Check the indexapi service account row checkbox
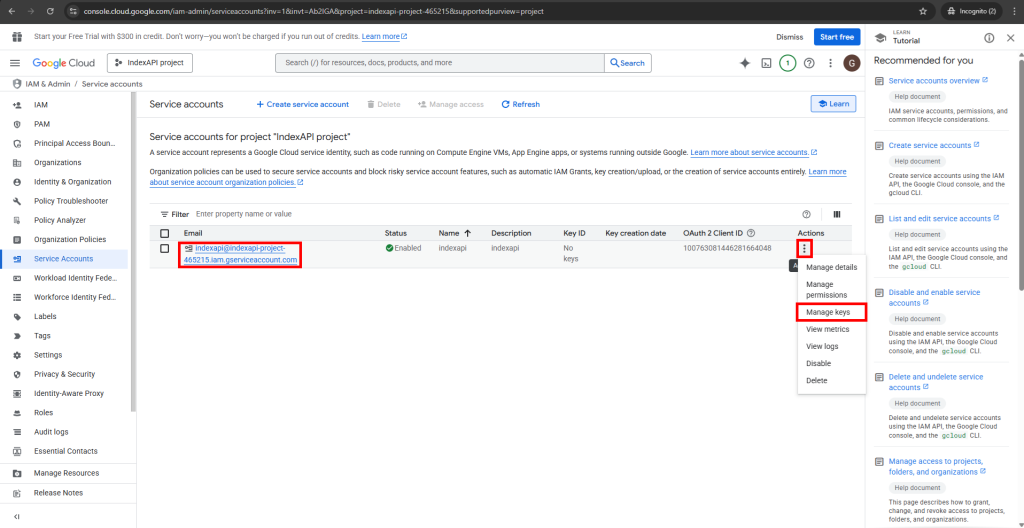The width and height of the screenshot is (1024, 528). click(x=165, y=248)
